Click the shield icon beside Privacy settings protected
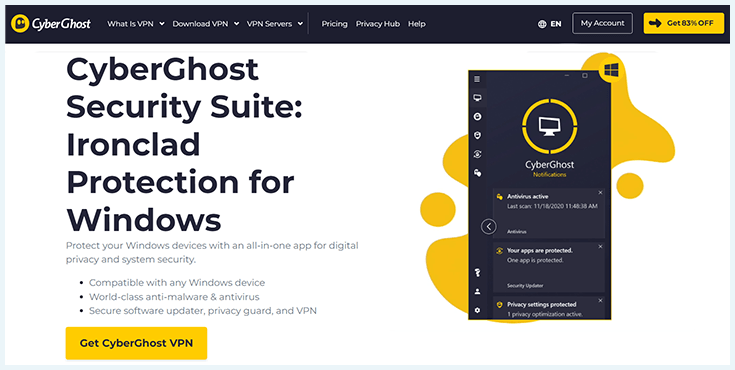 (x=500, y=304)
